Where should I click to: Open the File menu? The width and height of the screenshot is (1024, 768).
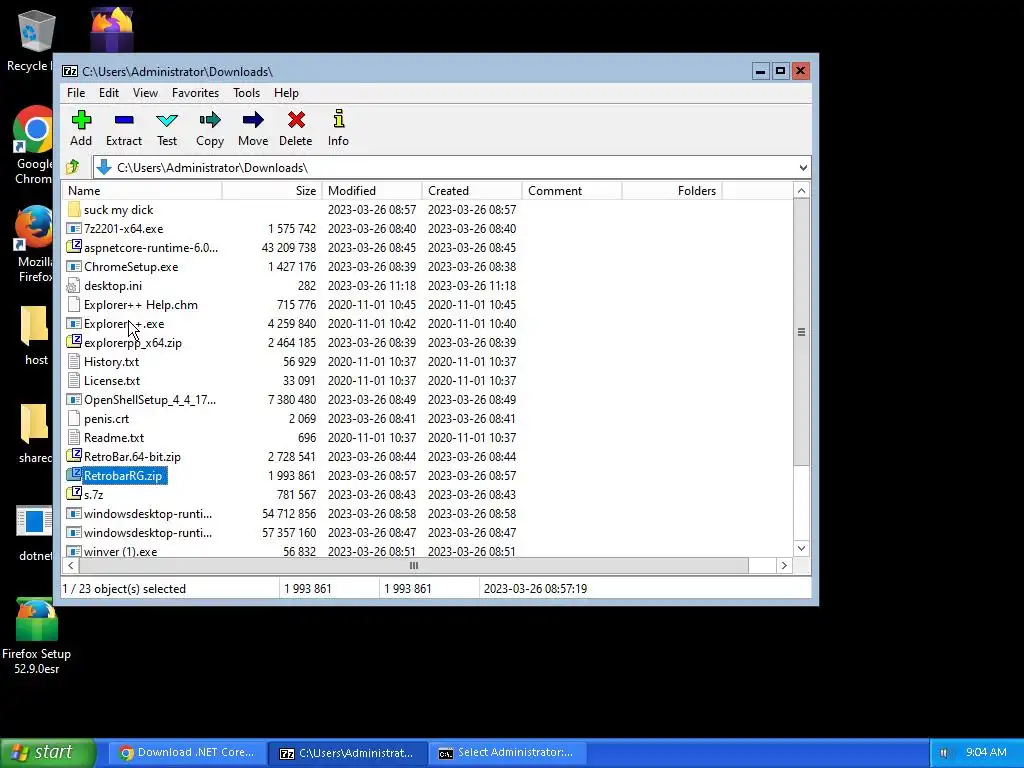76,93
